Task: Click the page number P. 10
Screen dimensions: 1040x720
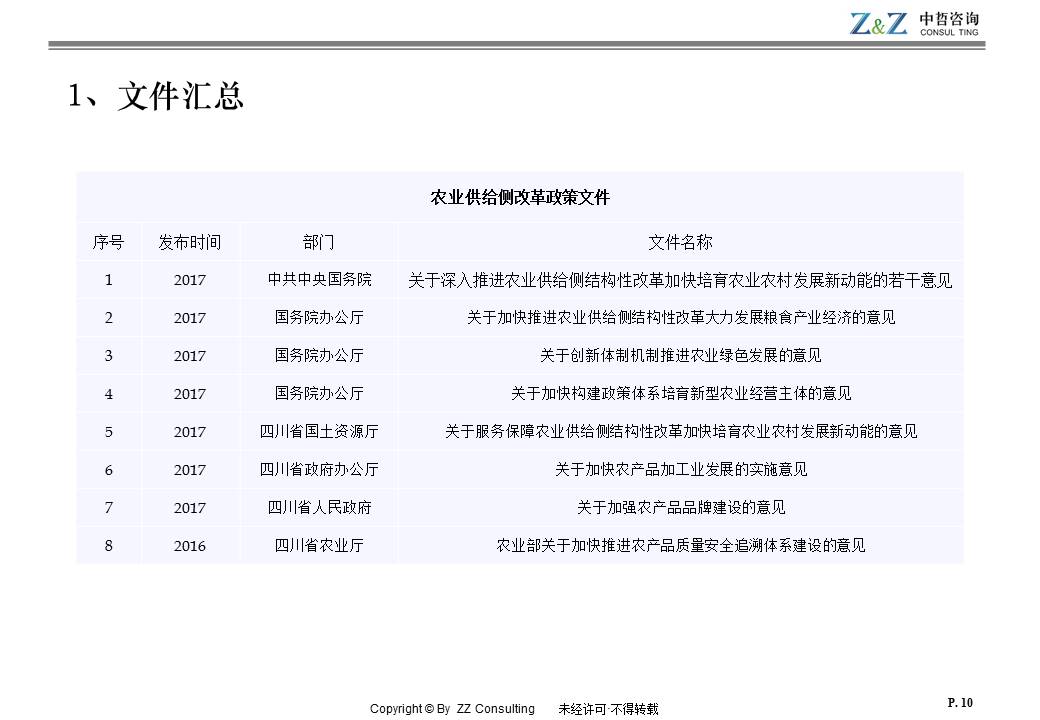Action: (x=959, y=703)
